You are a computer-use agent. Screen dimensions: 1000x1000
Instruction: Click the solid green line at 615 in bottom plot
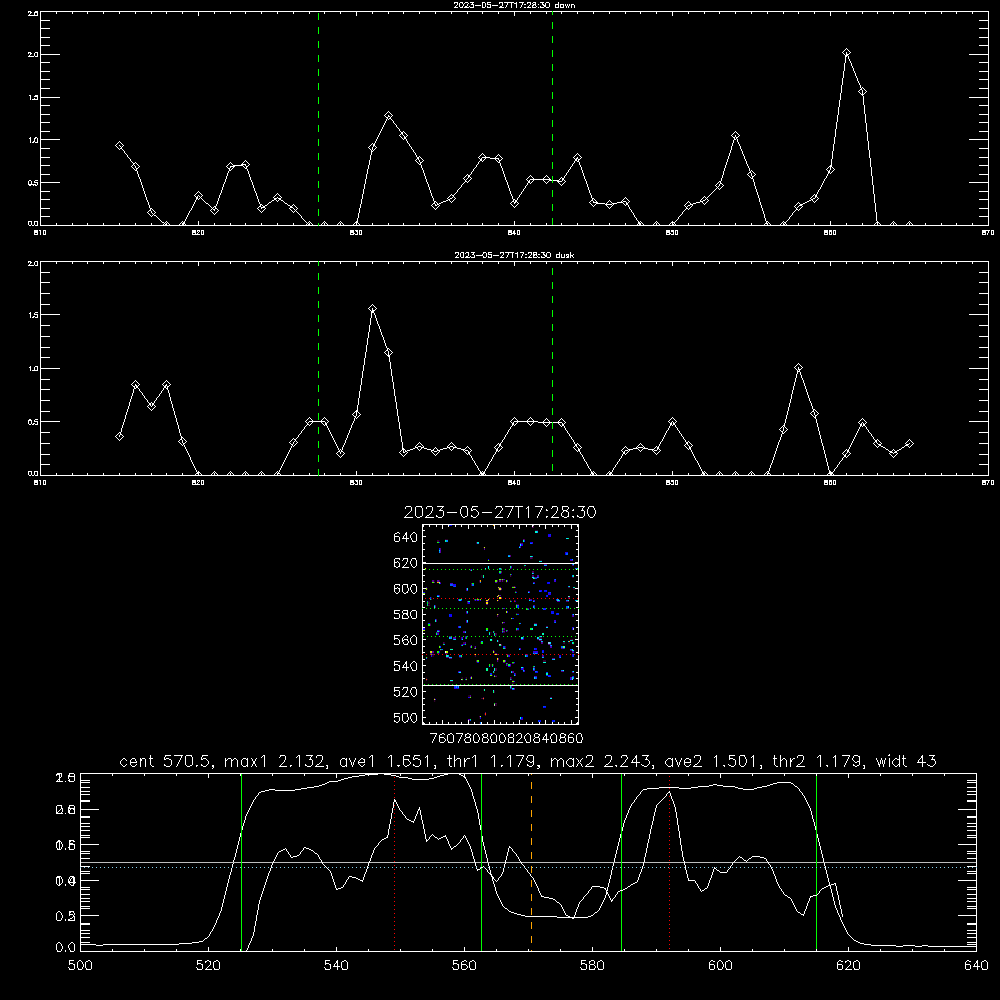point(816,861)
